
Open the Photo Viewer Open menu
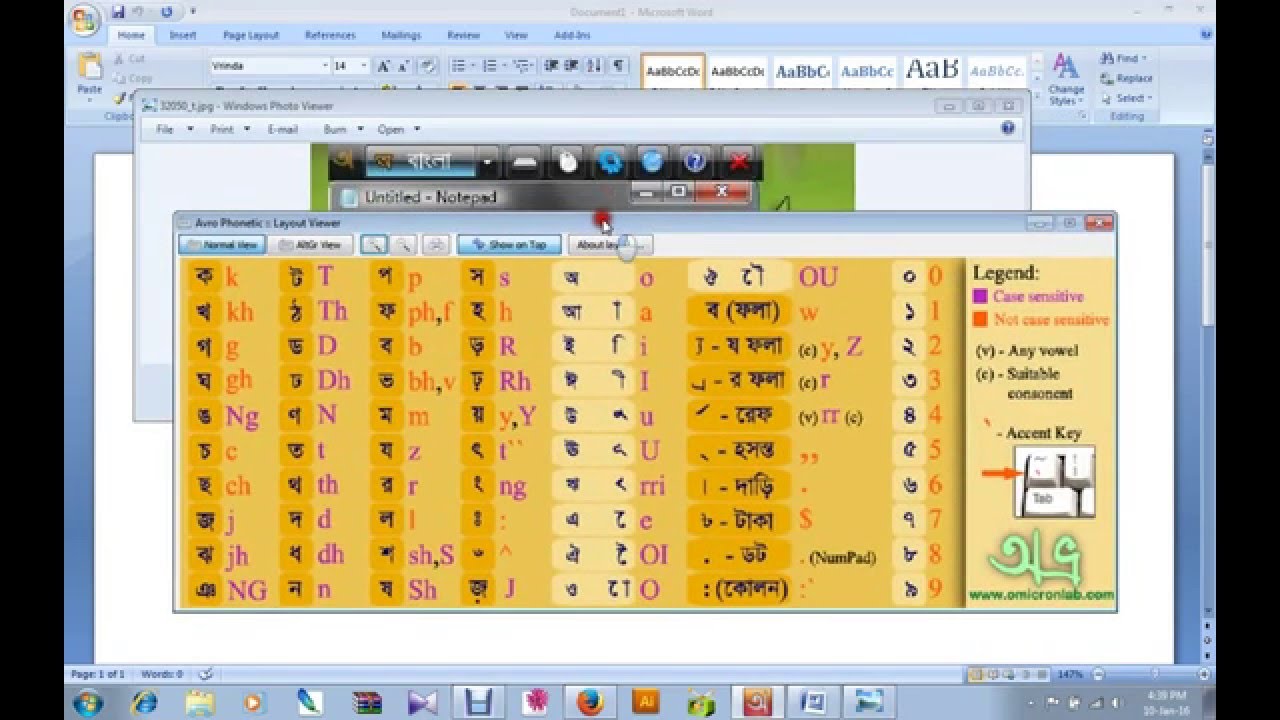point(398,129)
